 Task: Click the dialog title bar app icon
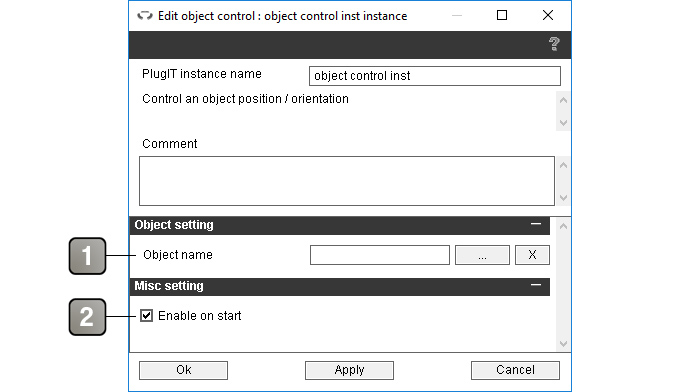click(145, 16)
